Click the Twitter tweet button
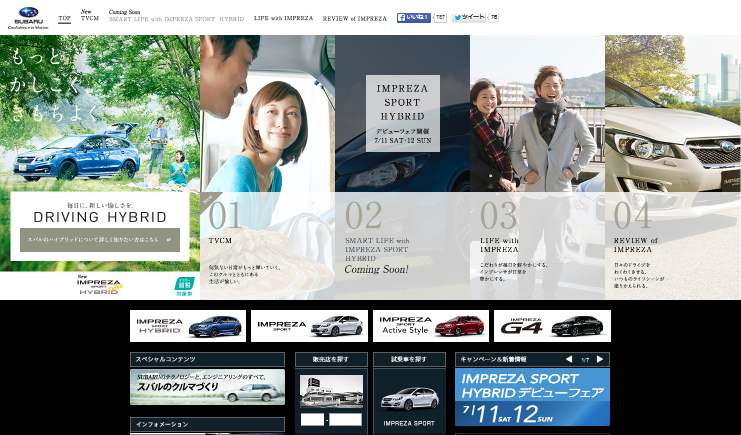 (x=469, y=17)
